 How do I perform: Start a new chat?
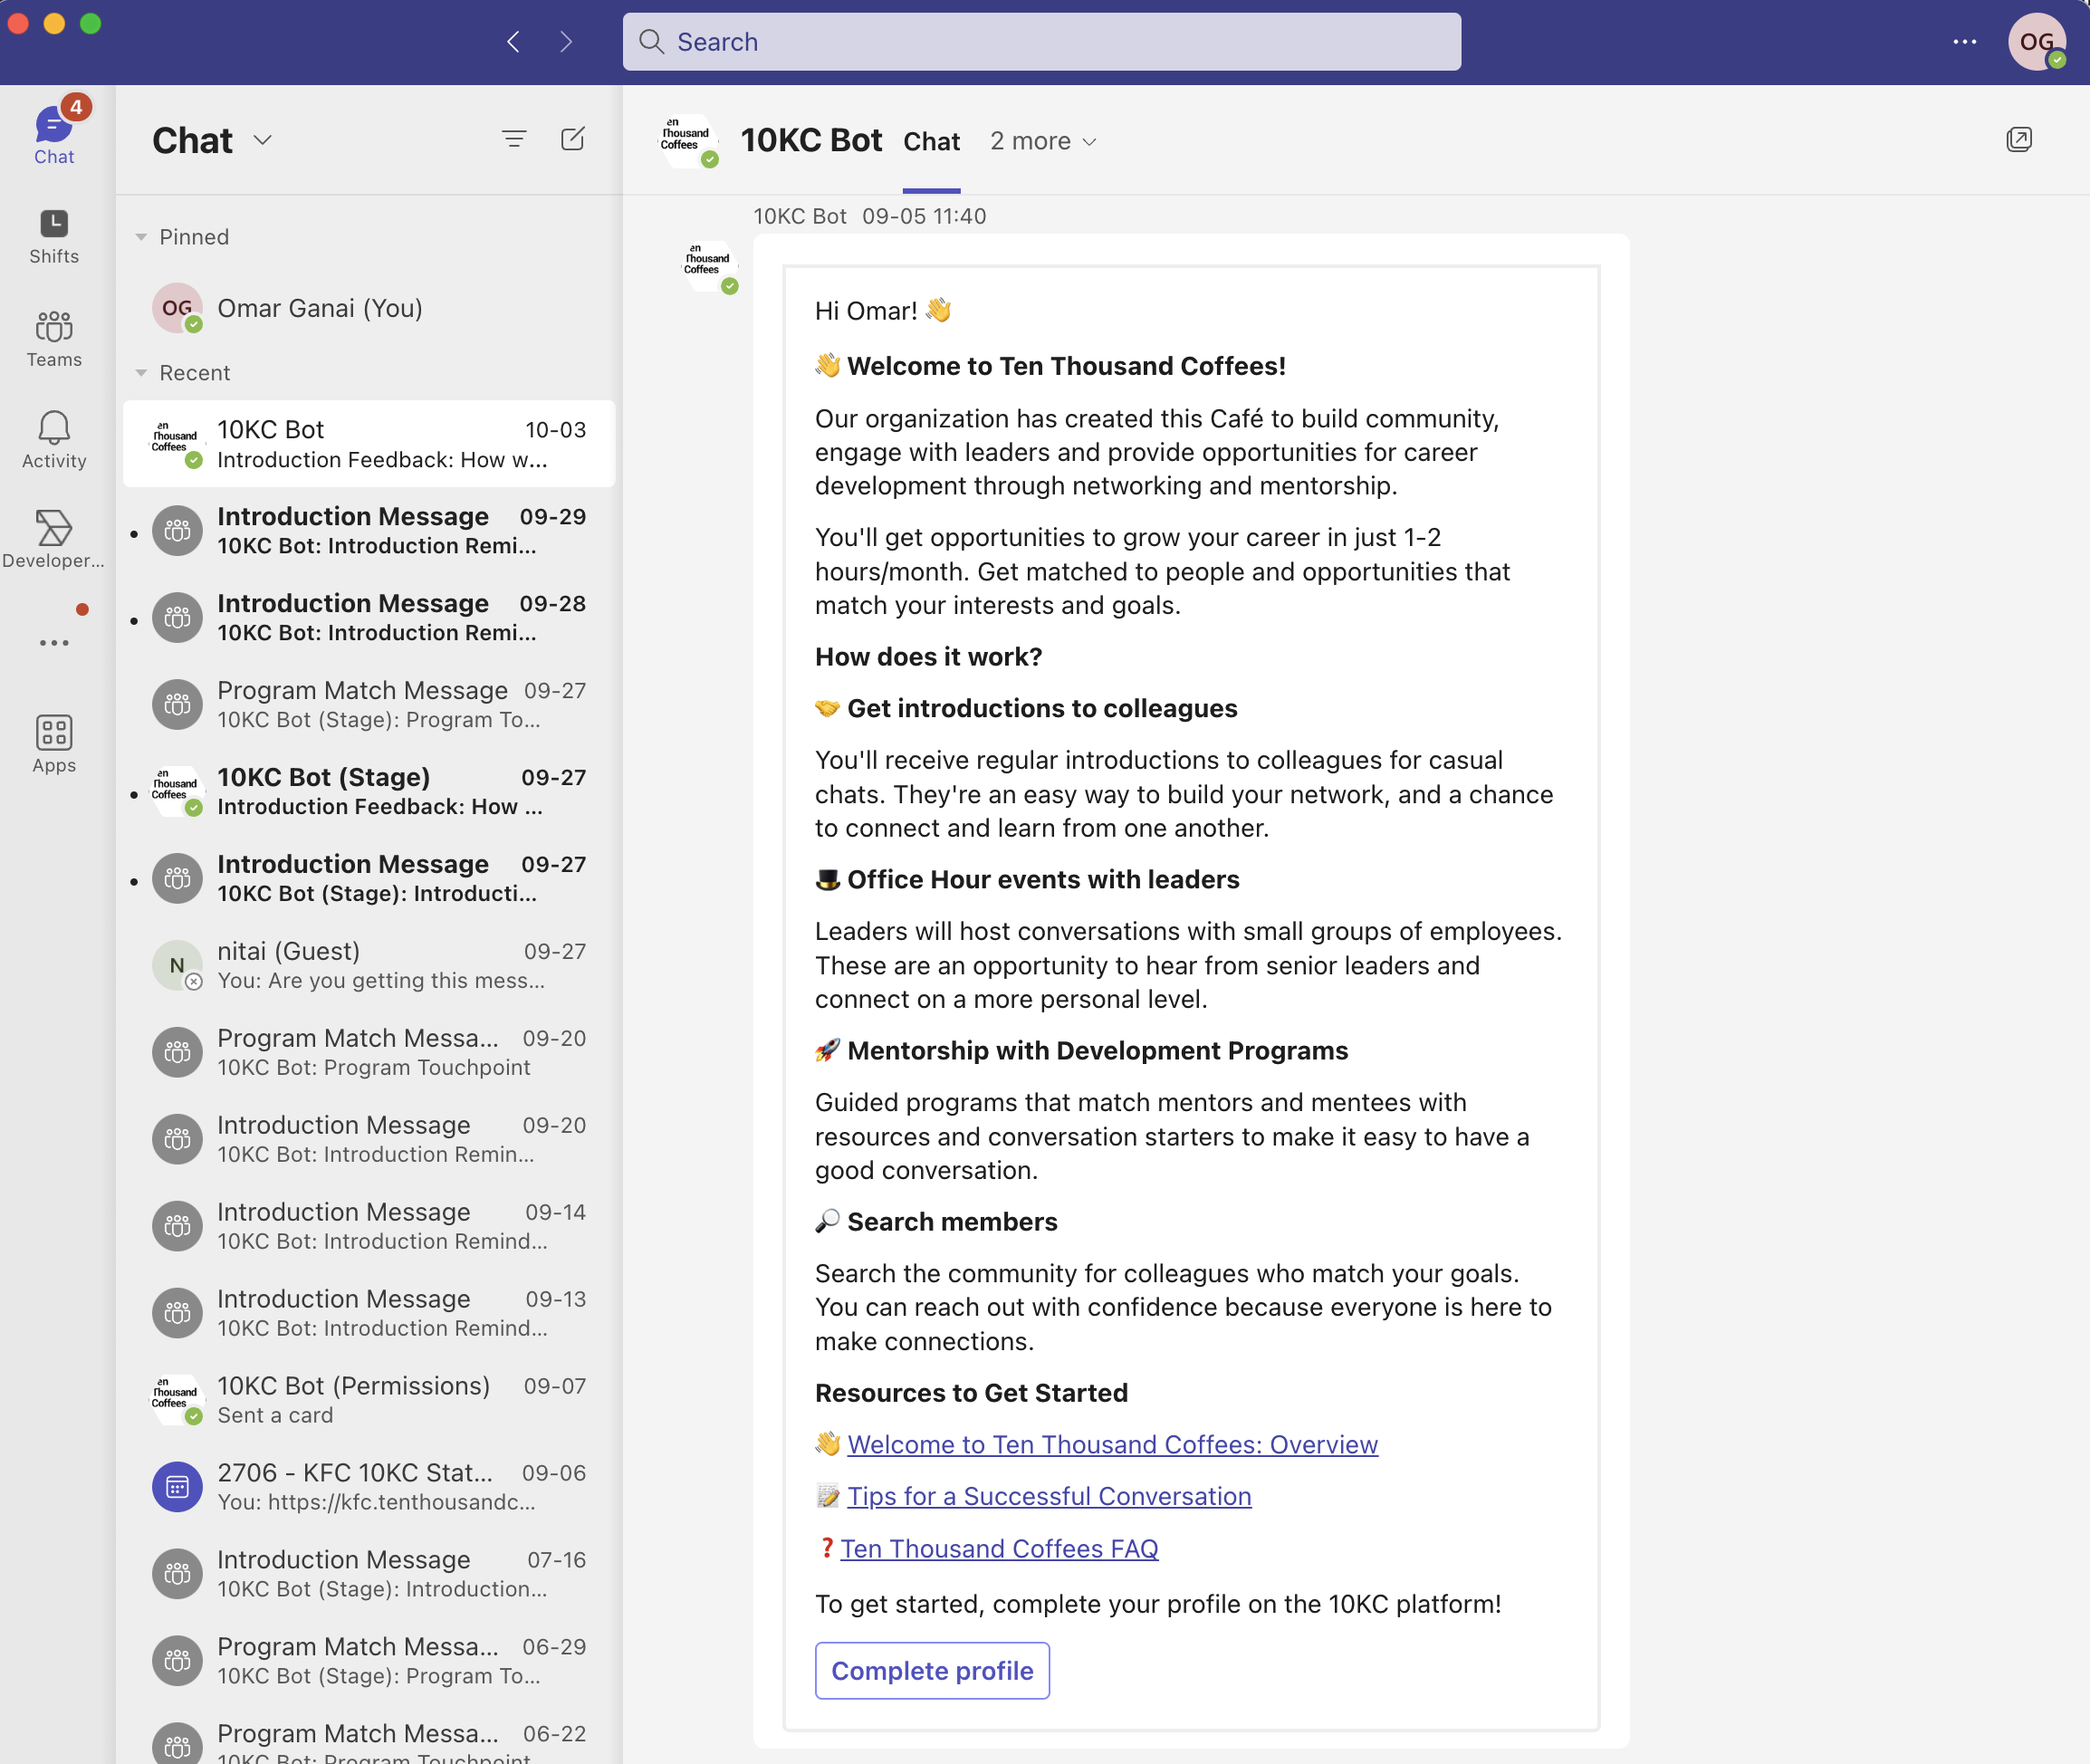pyautogui.click(x=573, y=139)
